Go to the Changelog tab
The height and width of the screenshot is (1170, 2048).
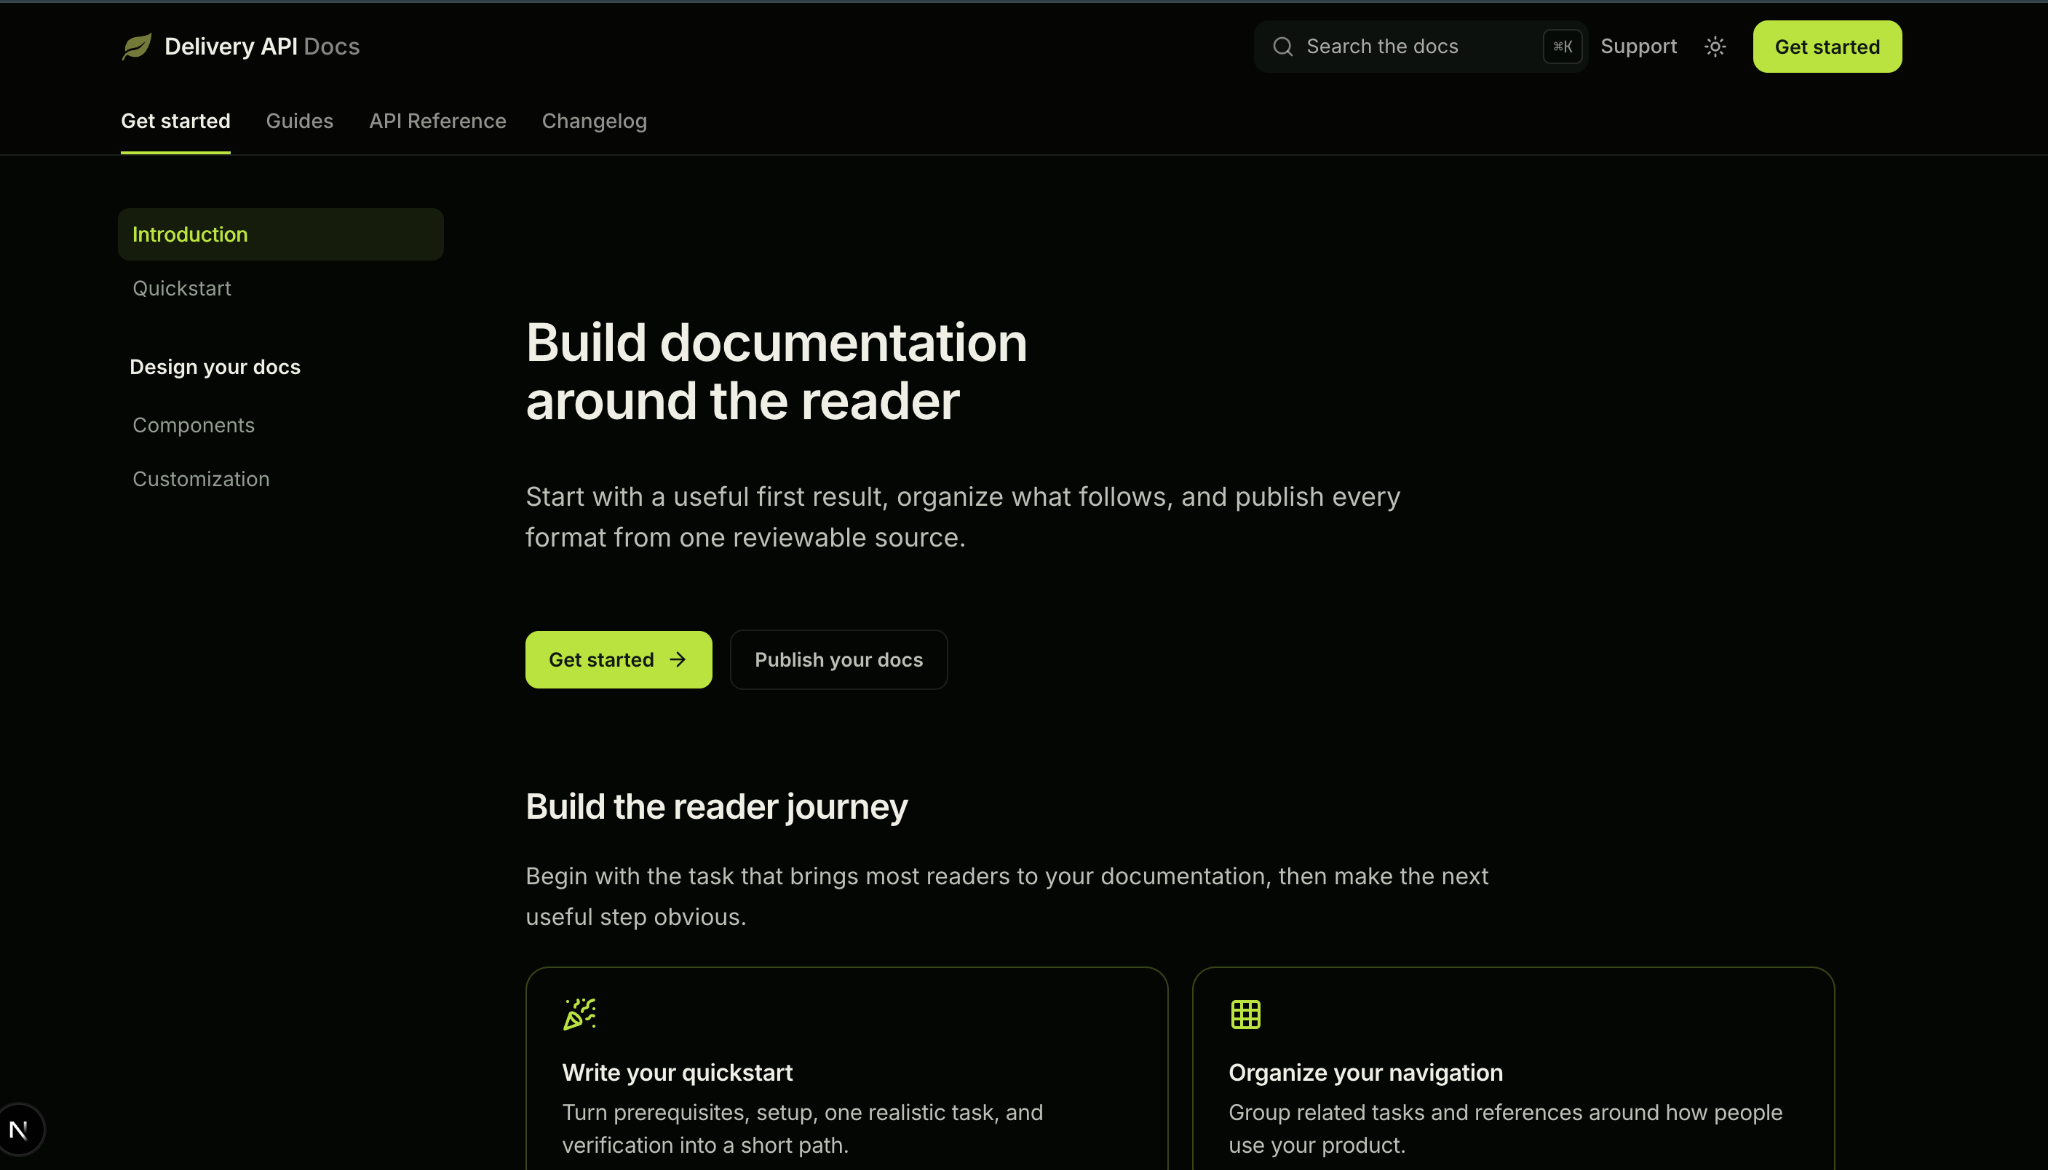594,121
